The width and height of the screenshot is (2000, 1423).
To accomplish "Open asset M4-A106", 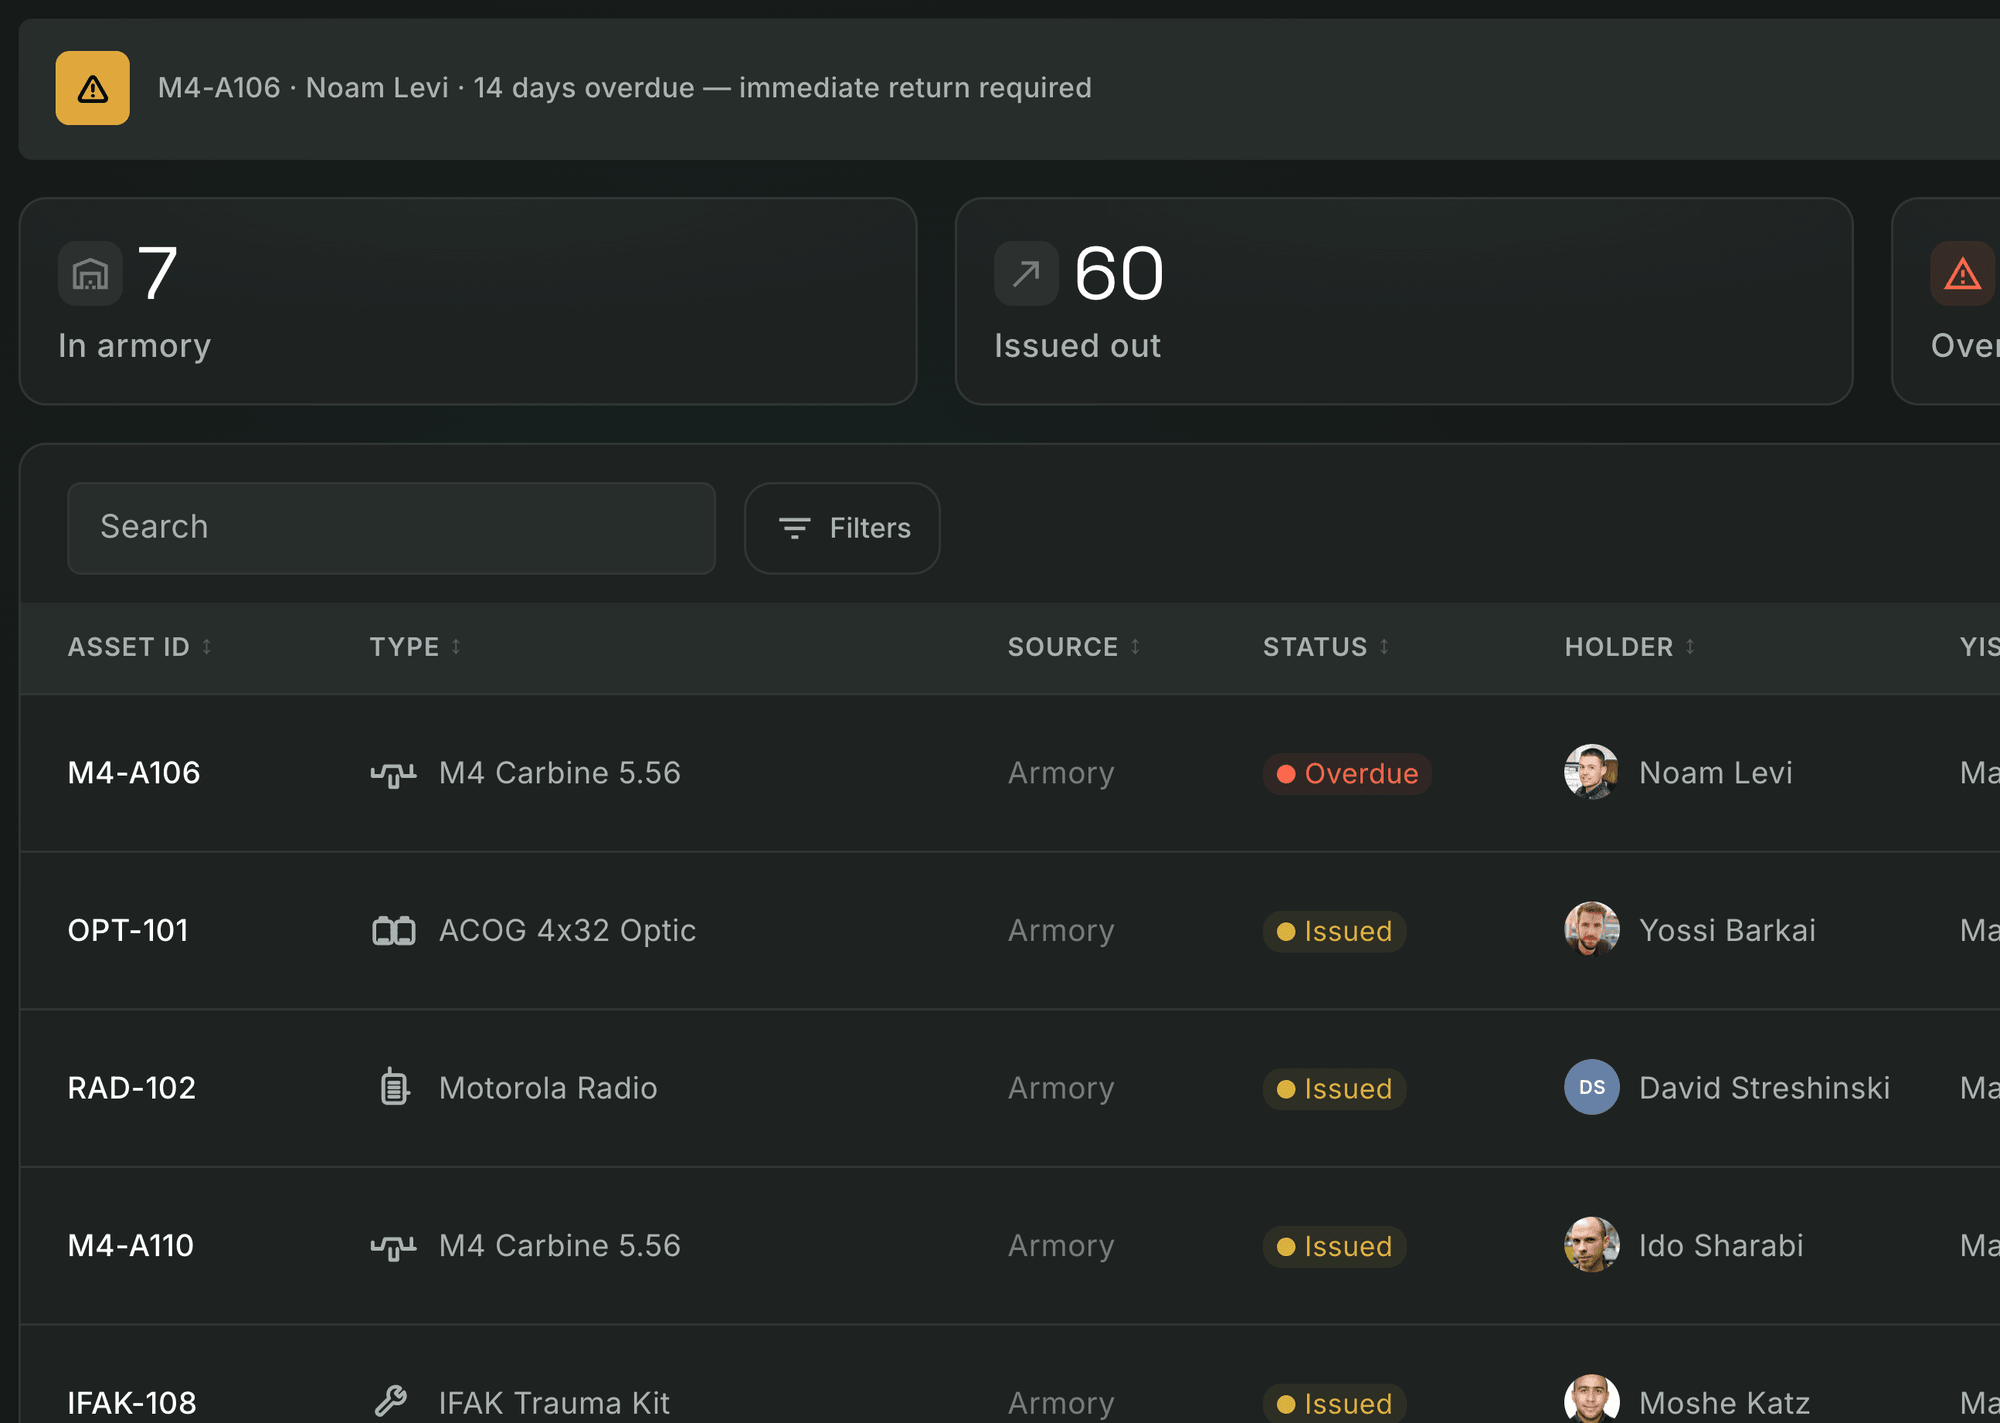I will click(x=134, y=773).
